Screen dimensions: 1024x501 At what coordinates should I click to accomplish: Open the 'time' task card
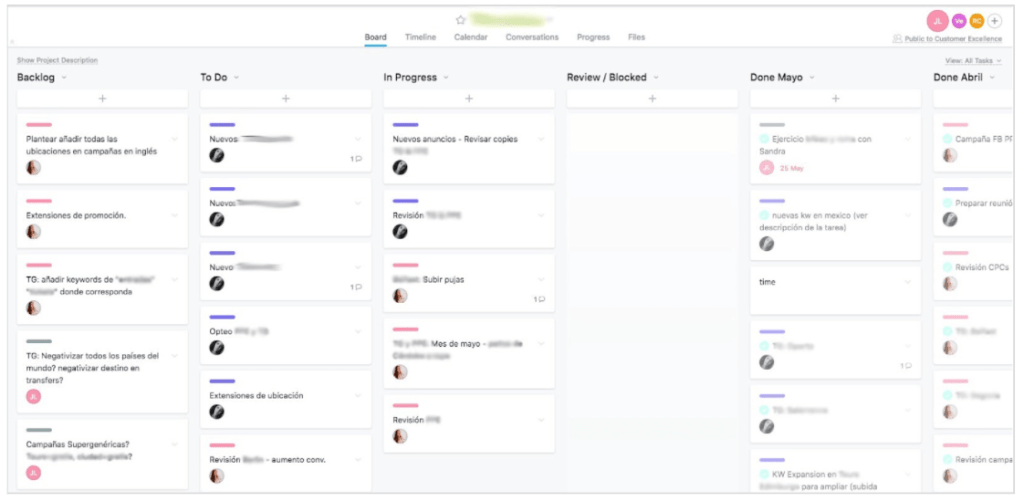coord(835,291)
